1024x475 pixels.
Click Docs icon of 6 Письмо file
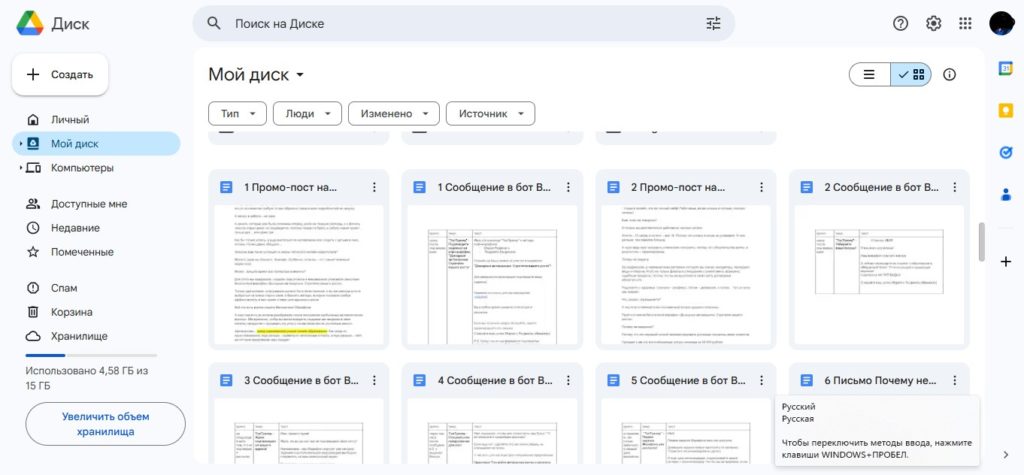pos(807,380)
